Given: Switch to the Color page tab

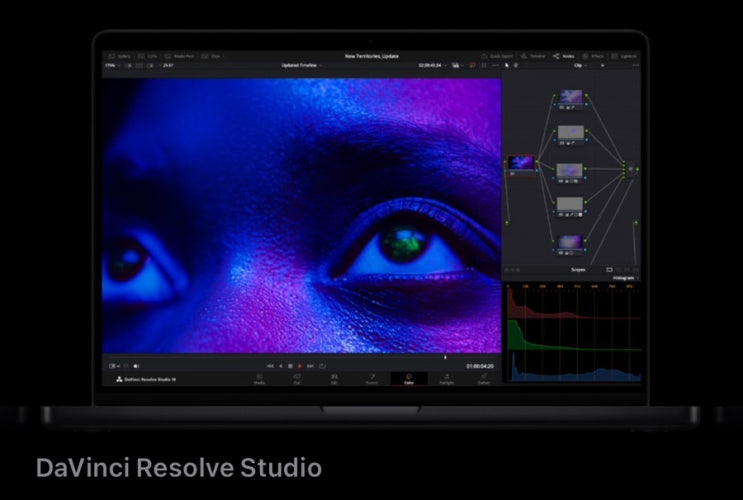Looking at the screenshot, I should (x=408, y=379).
